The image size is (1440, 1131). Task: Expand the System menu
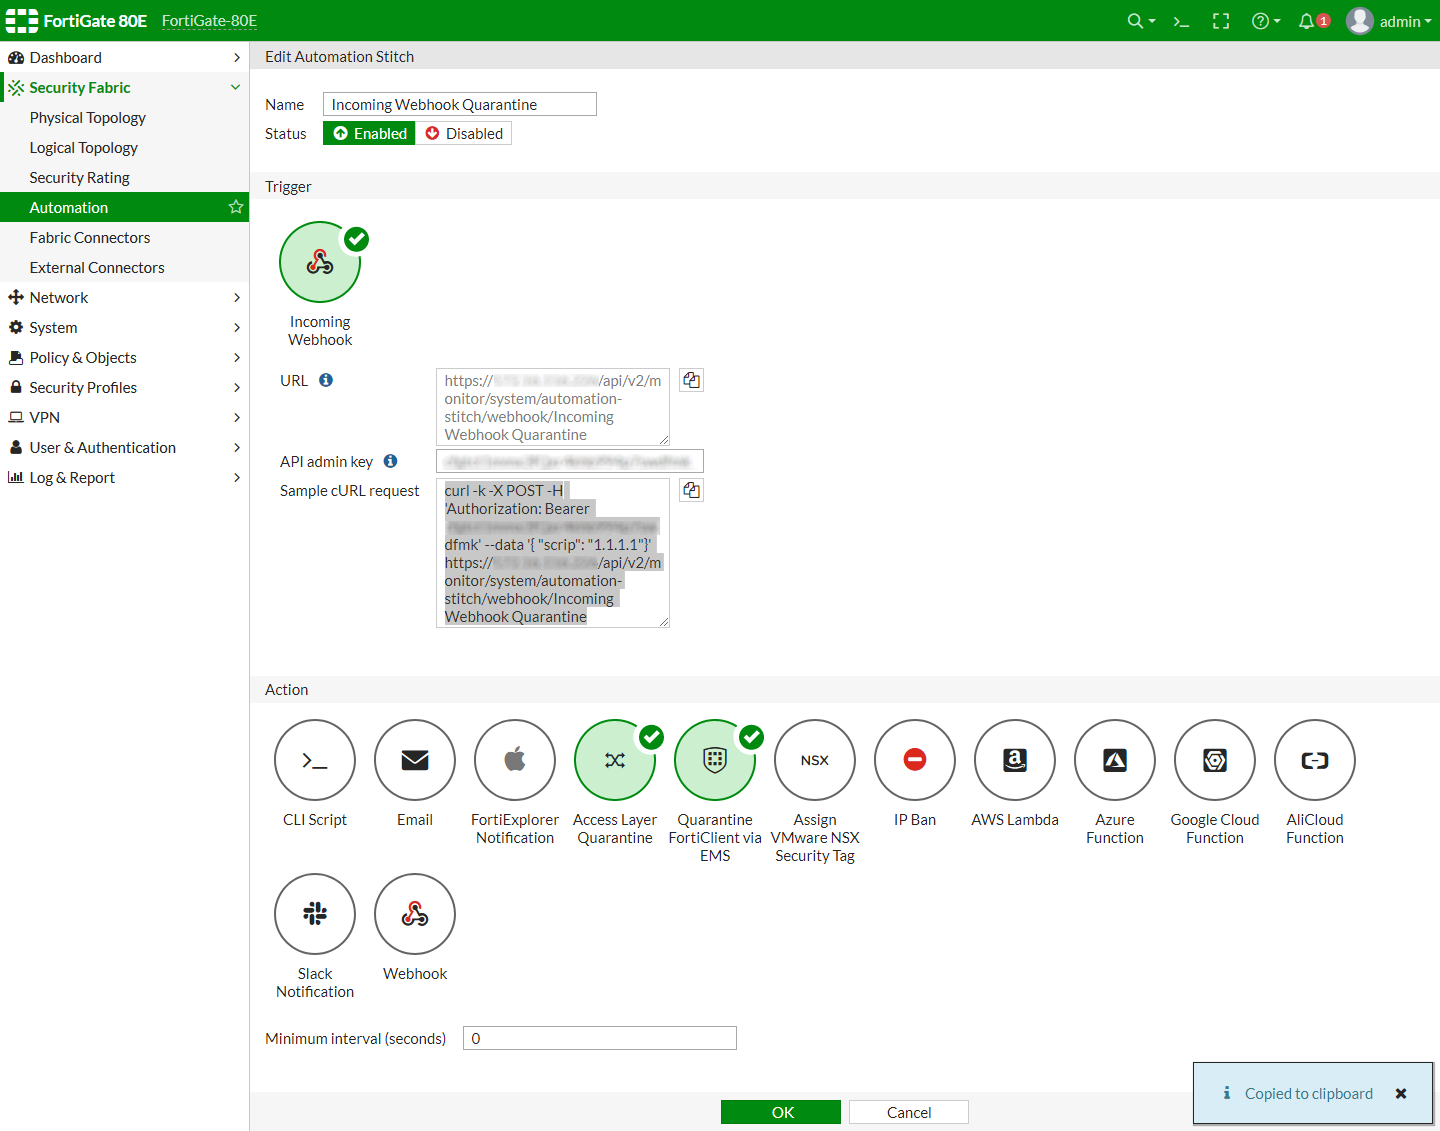(124, 327)
